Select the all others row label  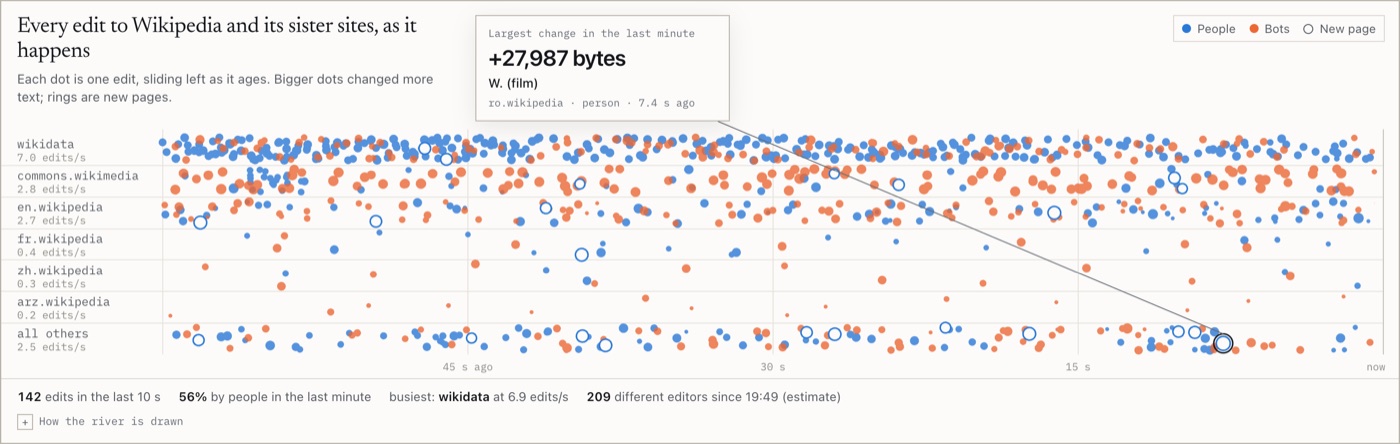pos(52,334)
